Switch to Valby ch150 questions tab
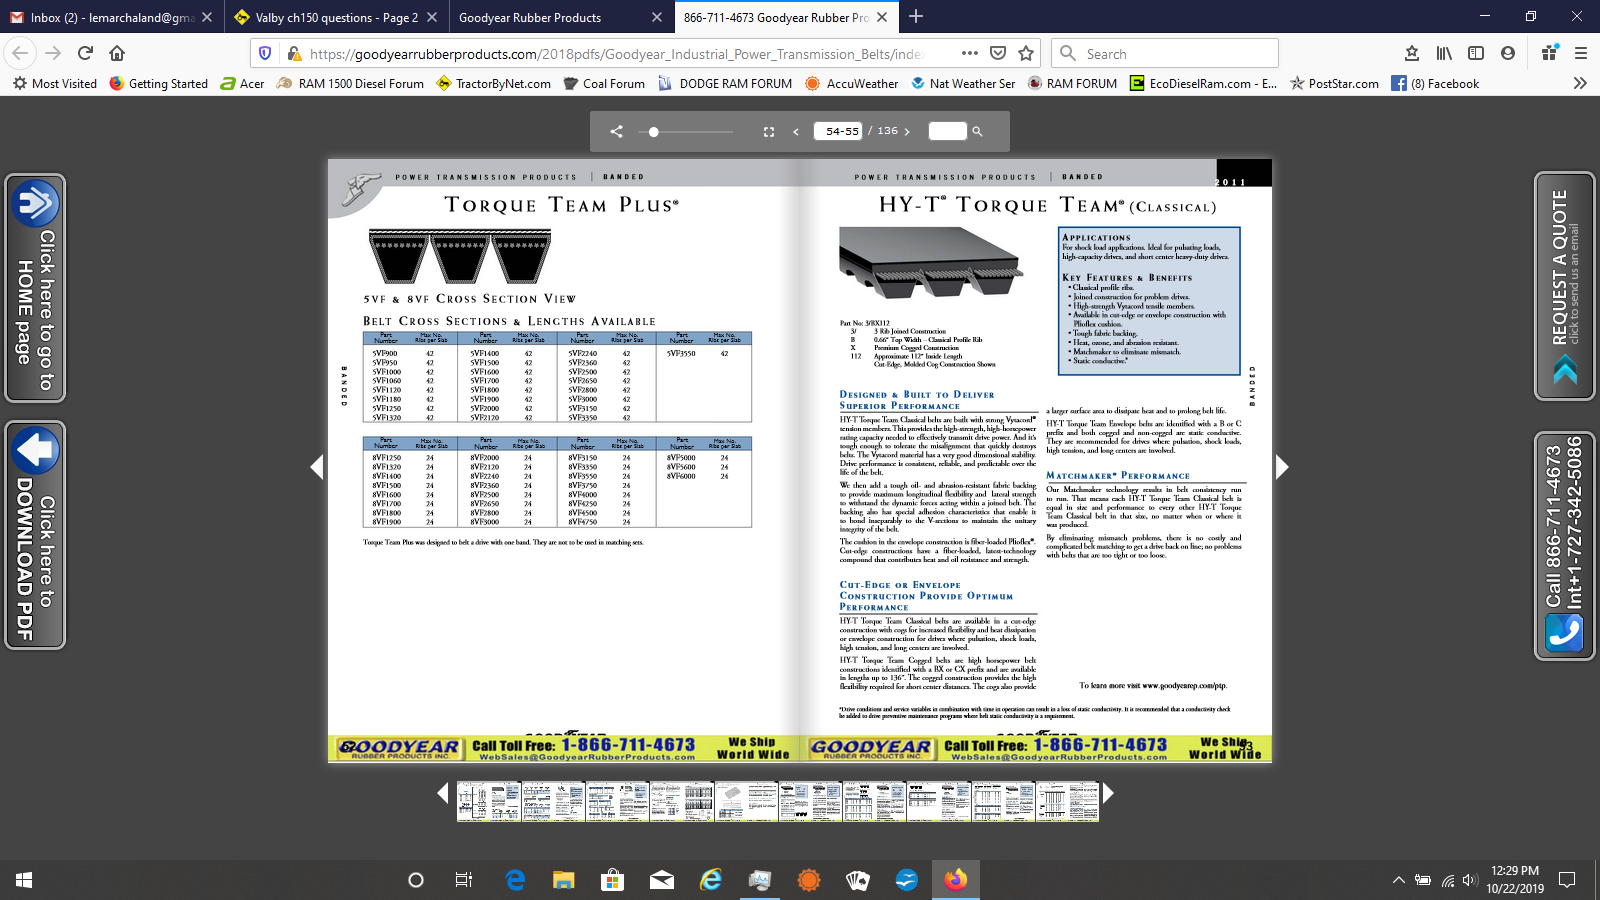Viewport: 1600px width, 900px height. [335, 17]
